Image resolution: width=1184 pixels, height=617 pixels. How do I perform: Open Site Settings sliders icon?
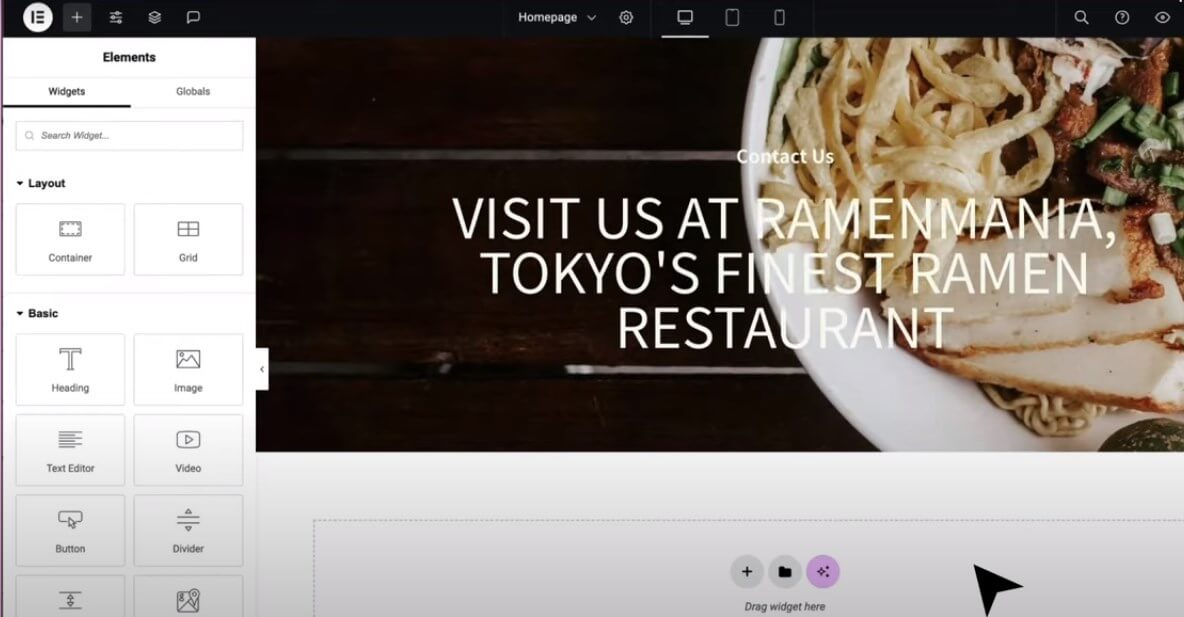point(116,17)
